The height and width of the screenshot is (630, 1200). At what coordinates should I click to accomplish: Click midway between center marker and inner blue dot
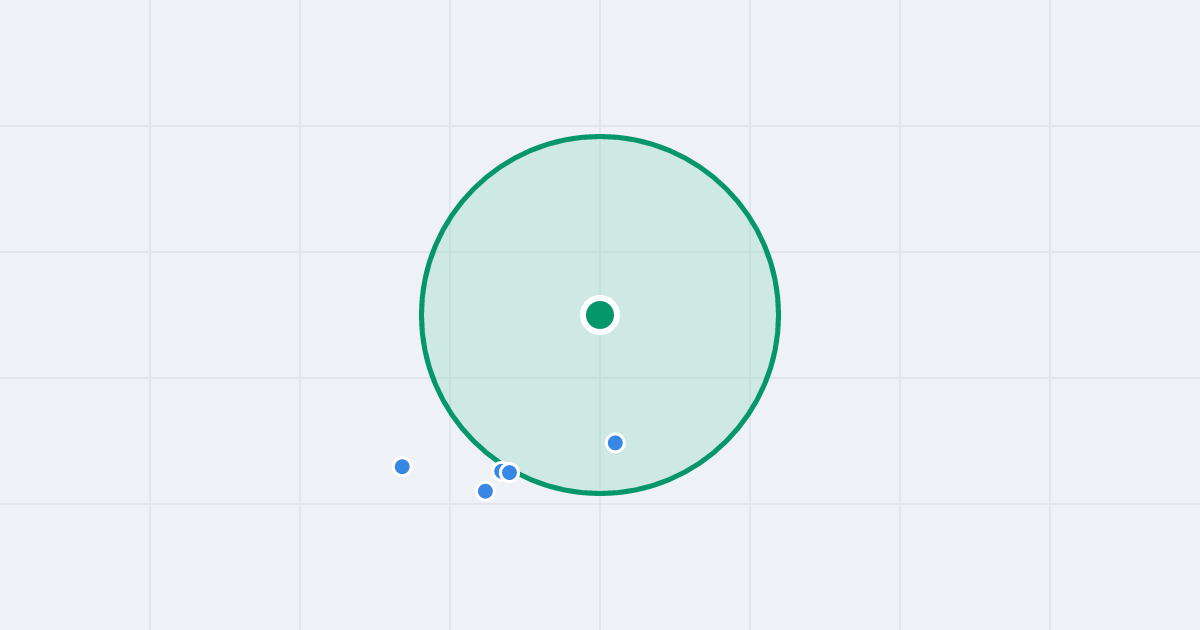607,379
